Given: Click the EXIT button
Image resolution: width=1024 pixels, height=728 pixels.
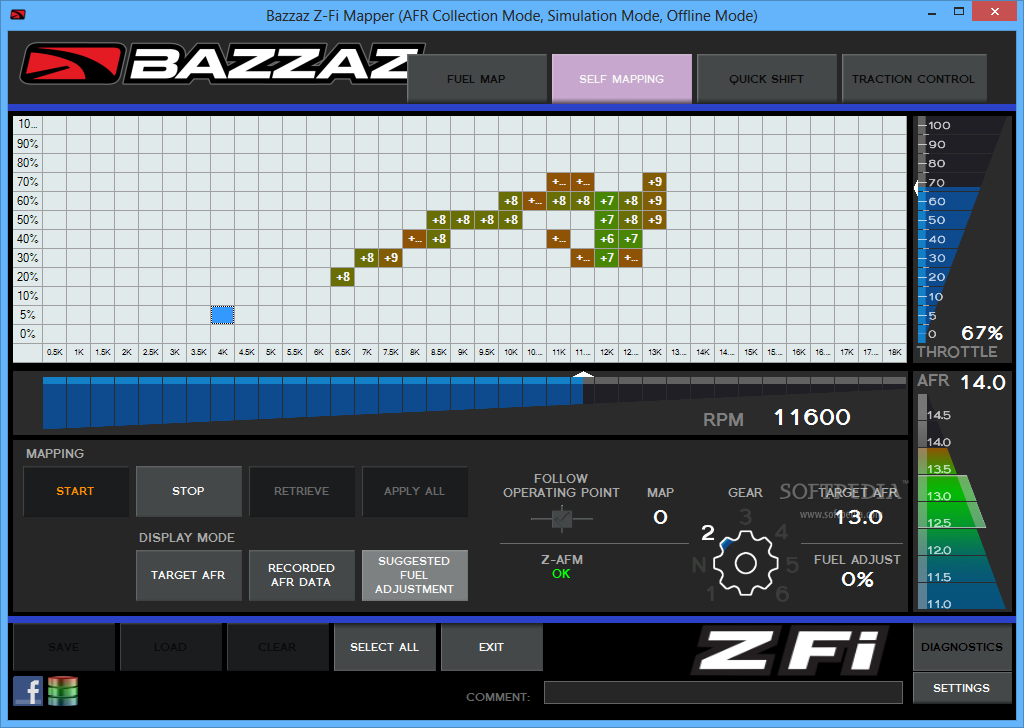Looking at the screenshot, I should [491, 647].
